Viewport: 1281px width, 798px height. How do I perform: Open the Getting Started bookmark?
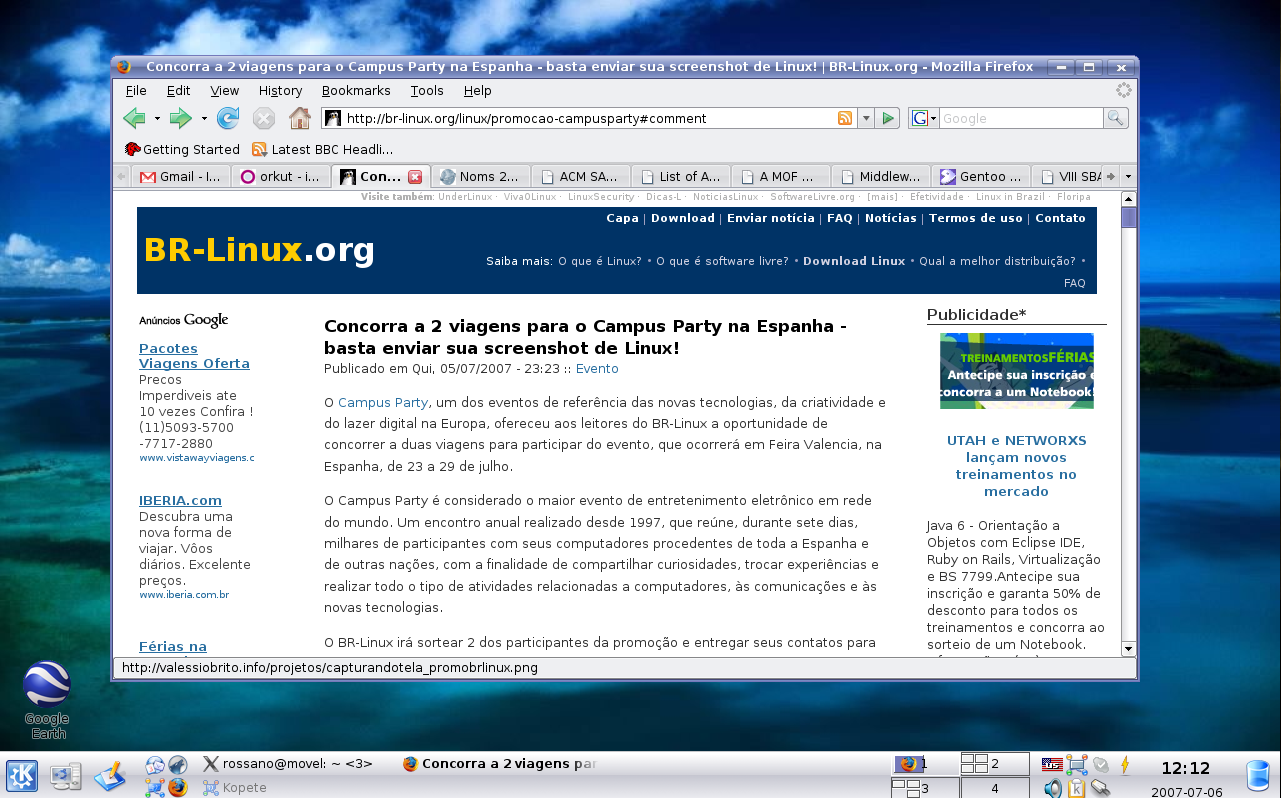[182, 149]
